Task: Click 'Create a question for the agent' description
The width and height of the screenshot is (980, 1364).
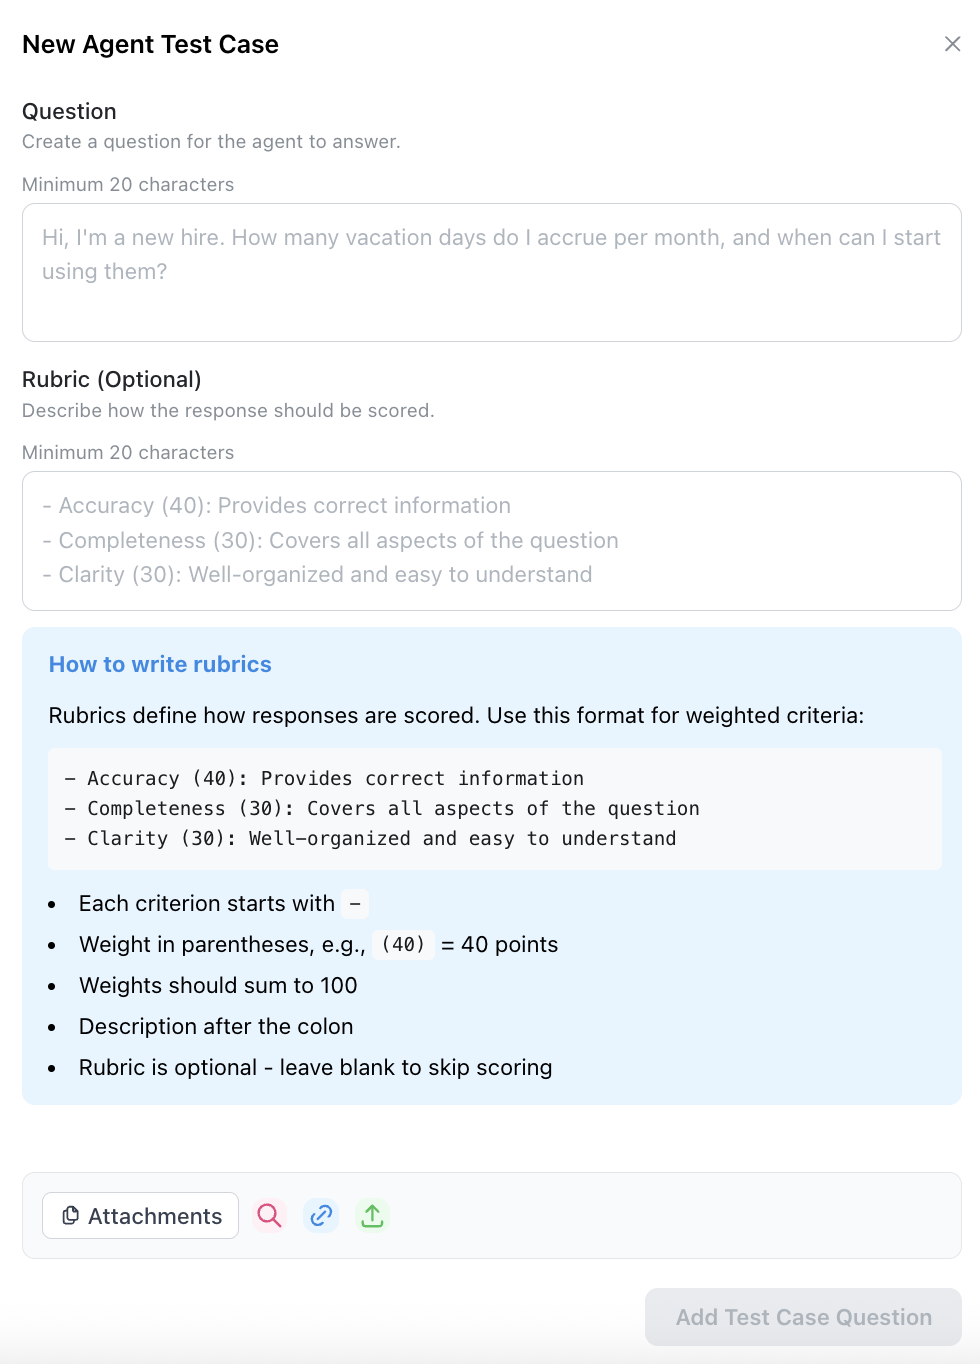Action: [x=211, y=141]
